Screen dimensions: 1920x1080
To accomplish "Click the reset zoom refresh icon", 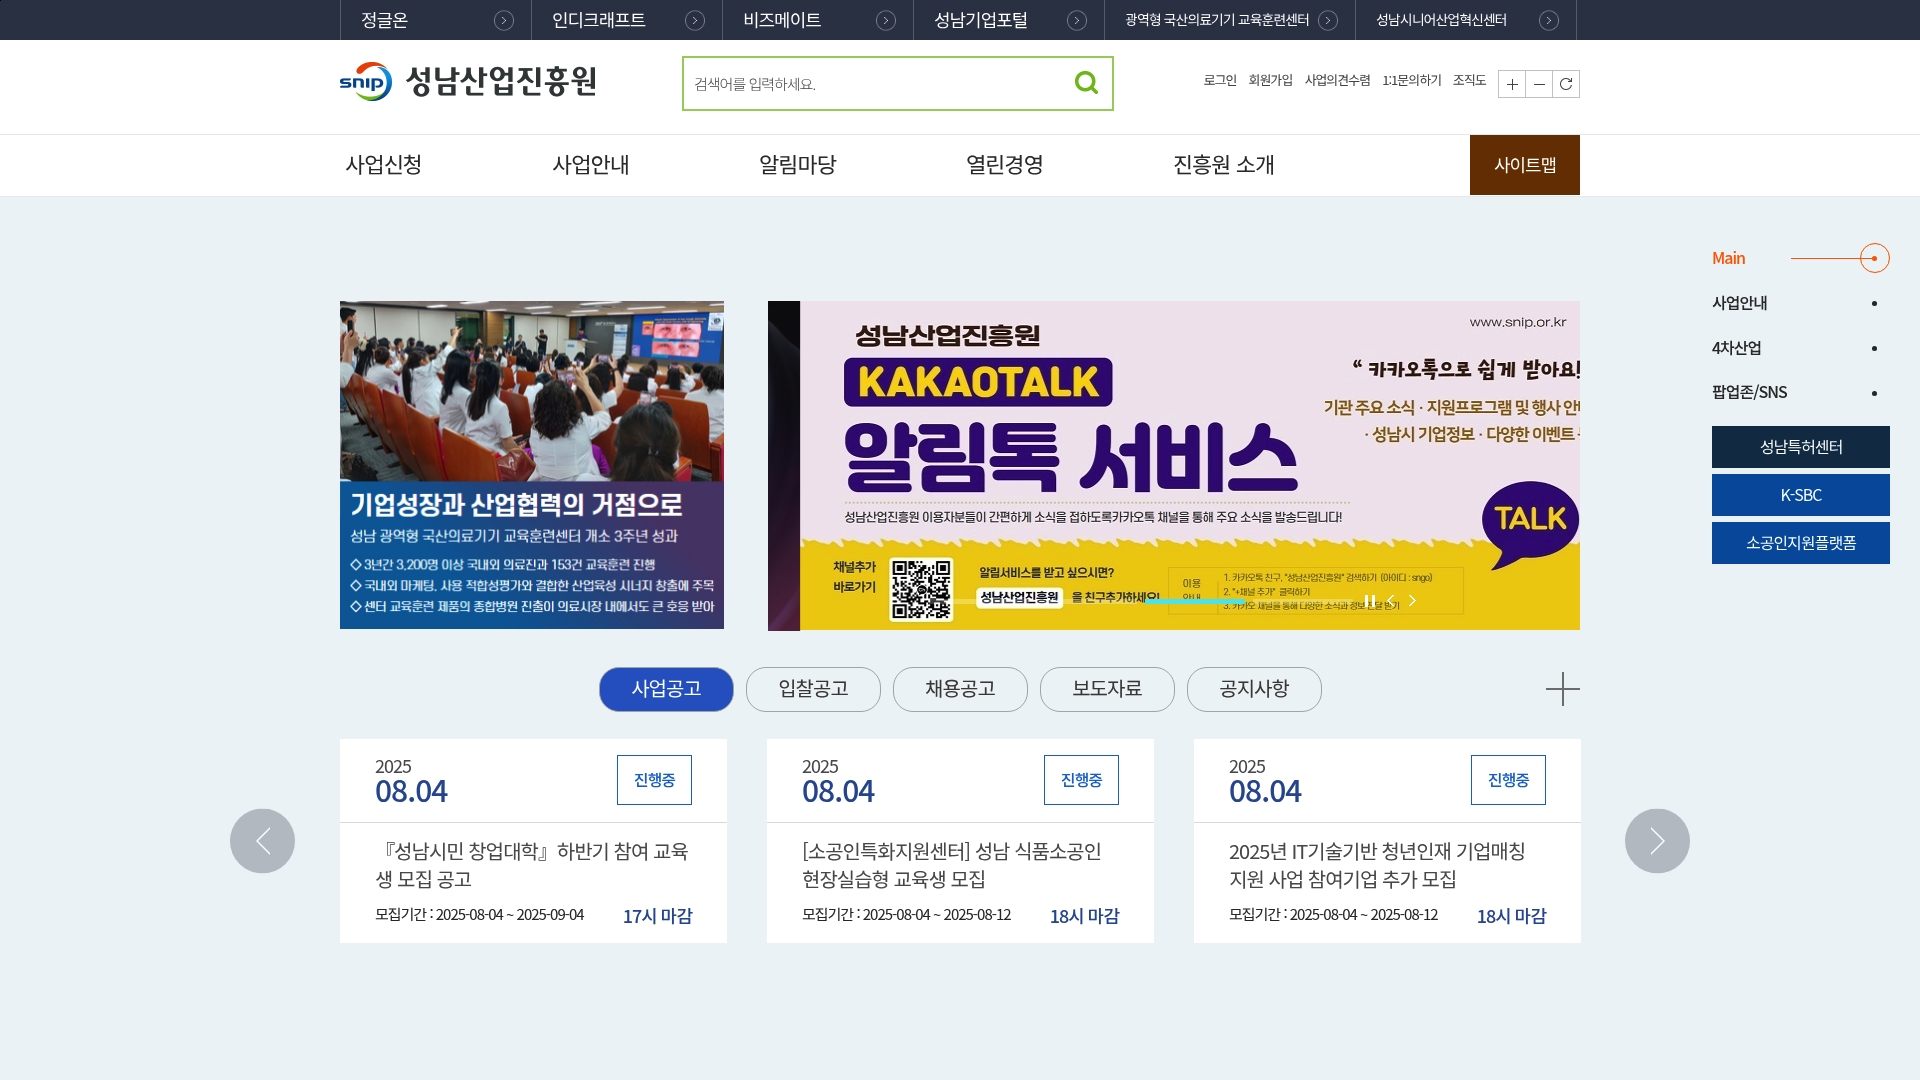I will point(1566,84).
